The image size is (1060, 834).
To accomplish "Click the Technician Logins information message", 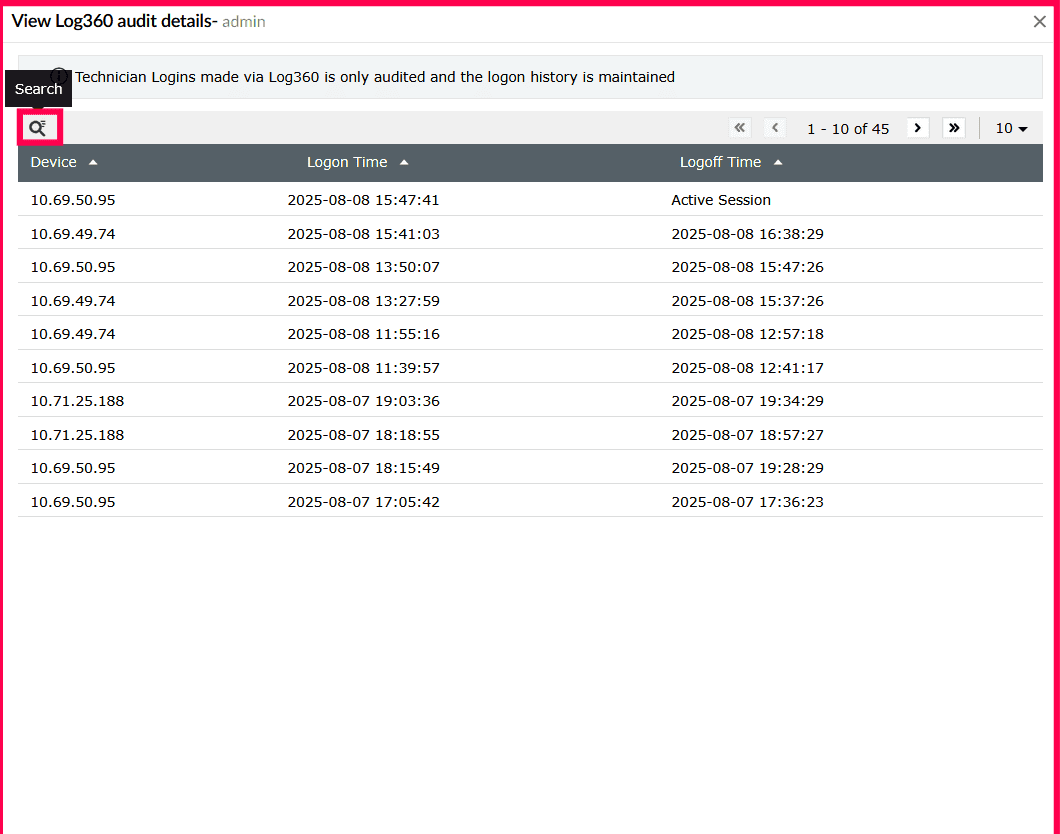I will click(x=375, y=77).
